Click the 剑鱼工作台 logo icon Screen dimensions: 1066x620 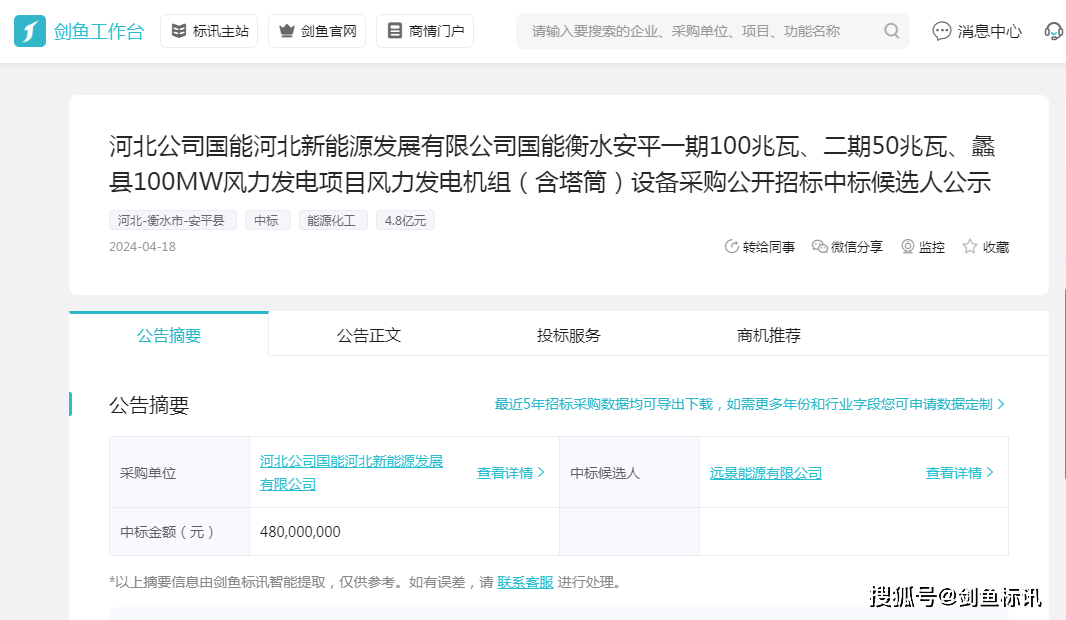(30, 31)
